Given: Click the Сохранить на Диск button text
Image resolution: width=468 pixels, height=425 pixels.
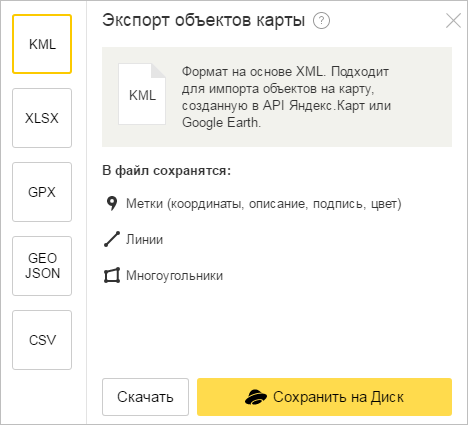Looking at the screenshot, I should tap(338, 397).
